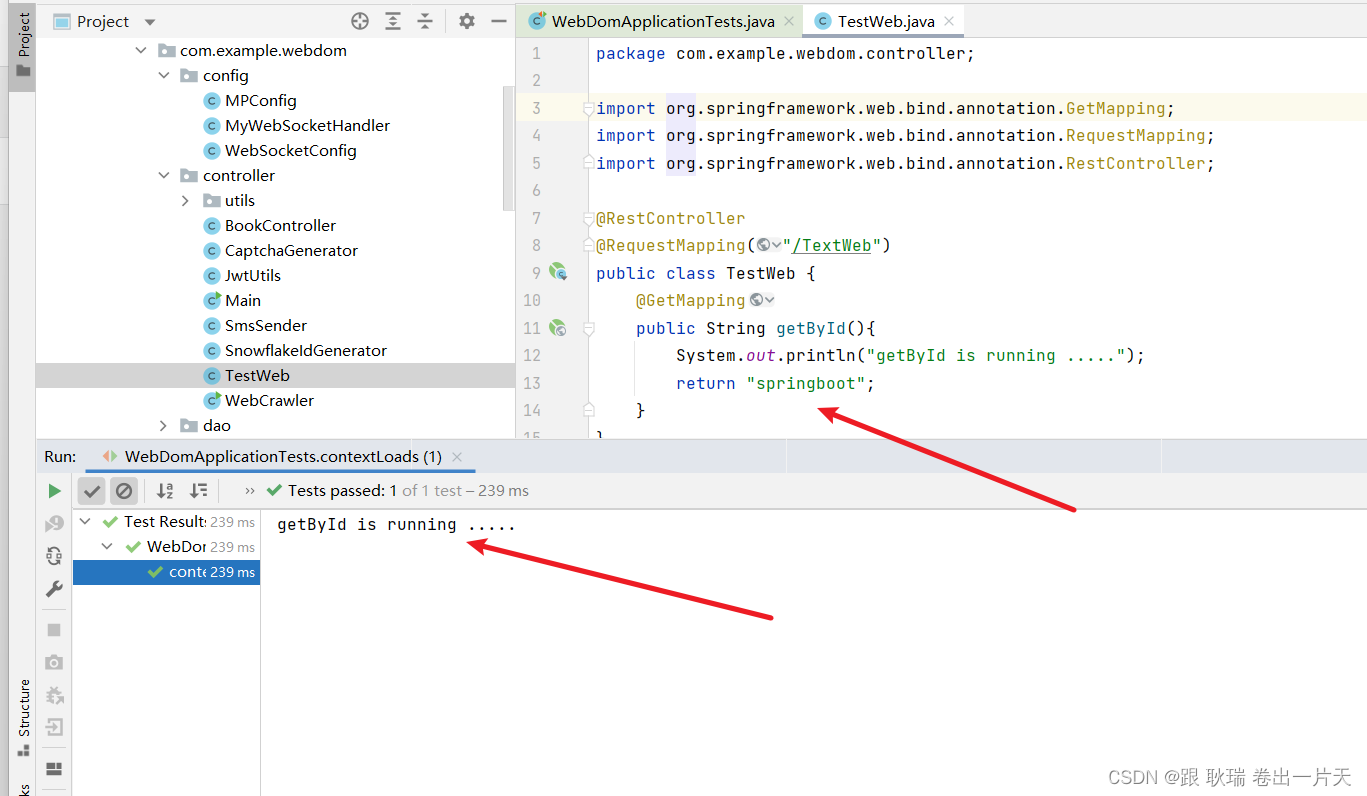The width and height of the screenshot is (1367, 796).
Task: Fold the getById method on line 11
Action: (x=589, y=327)
